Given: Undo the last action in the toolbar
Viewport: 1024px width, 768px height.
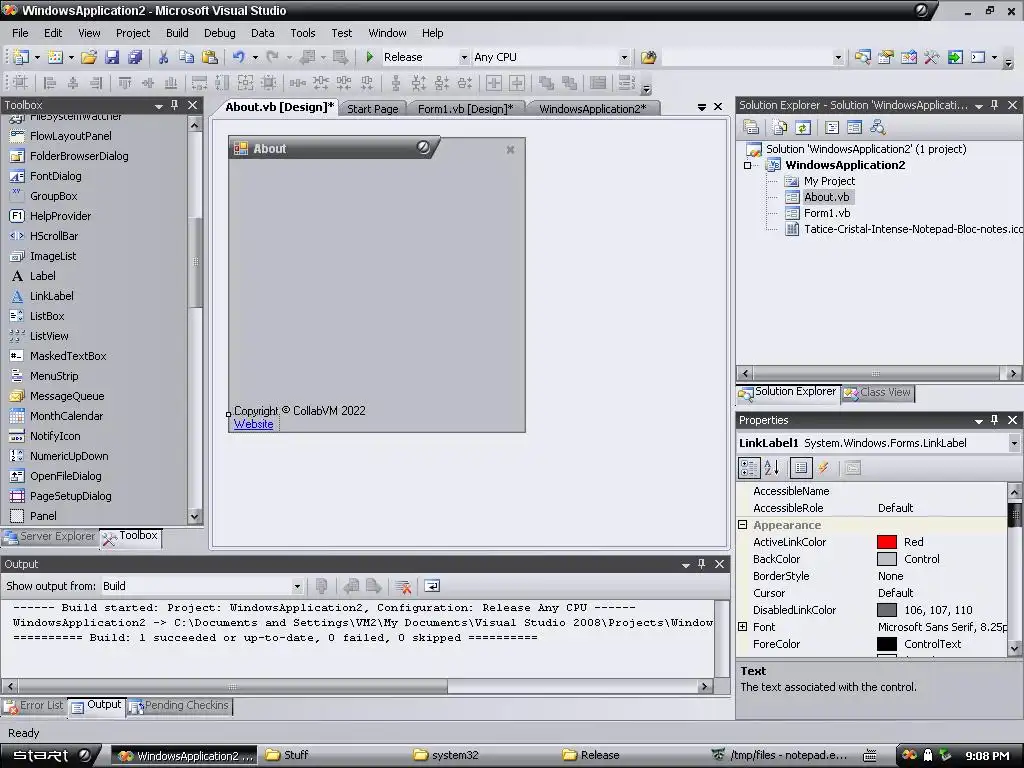Looking at the screenshot, I should [238, 57].
